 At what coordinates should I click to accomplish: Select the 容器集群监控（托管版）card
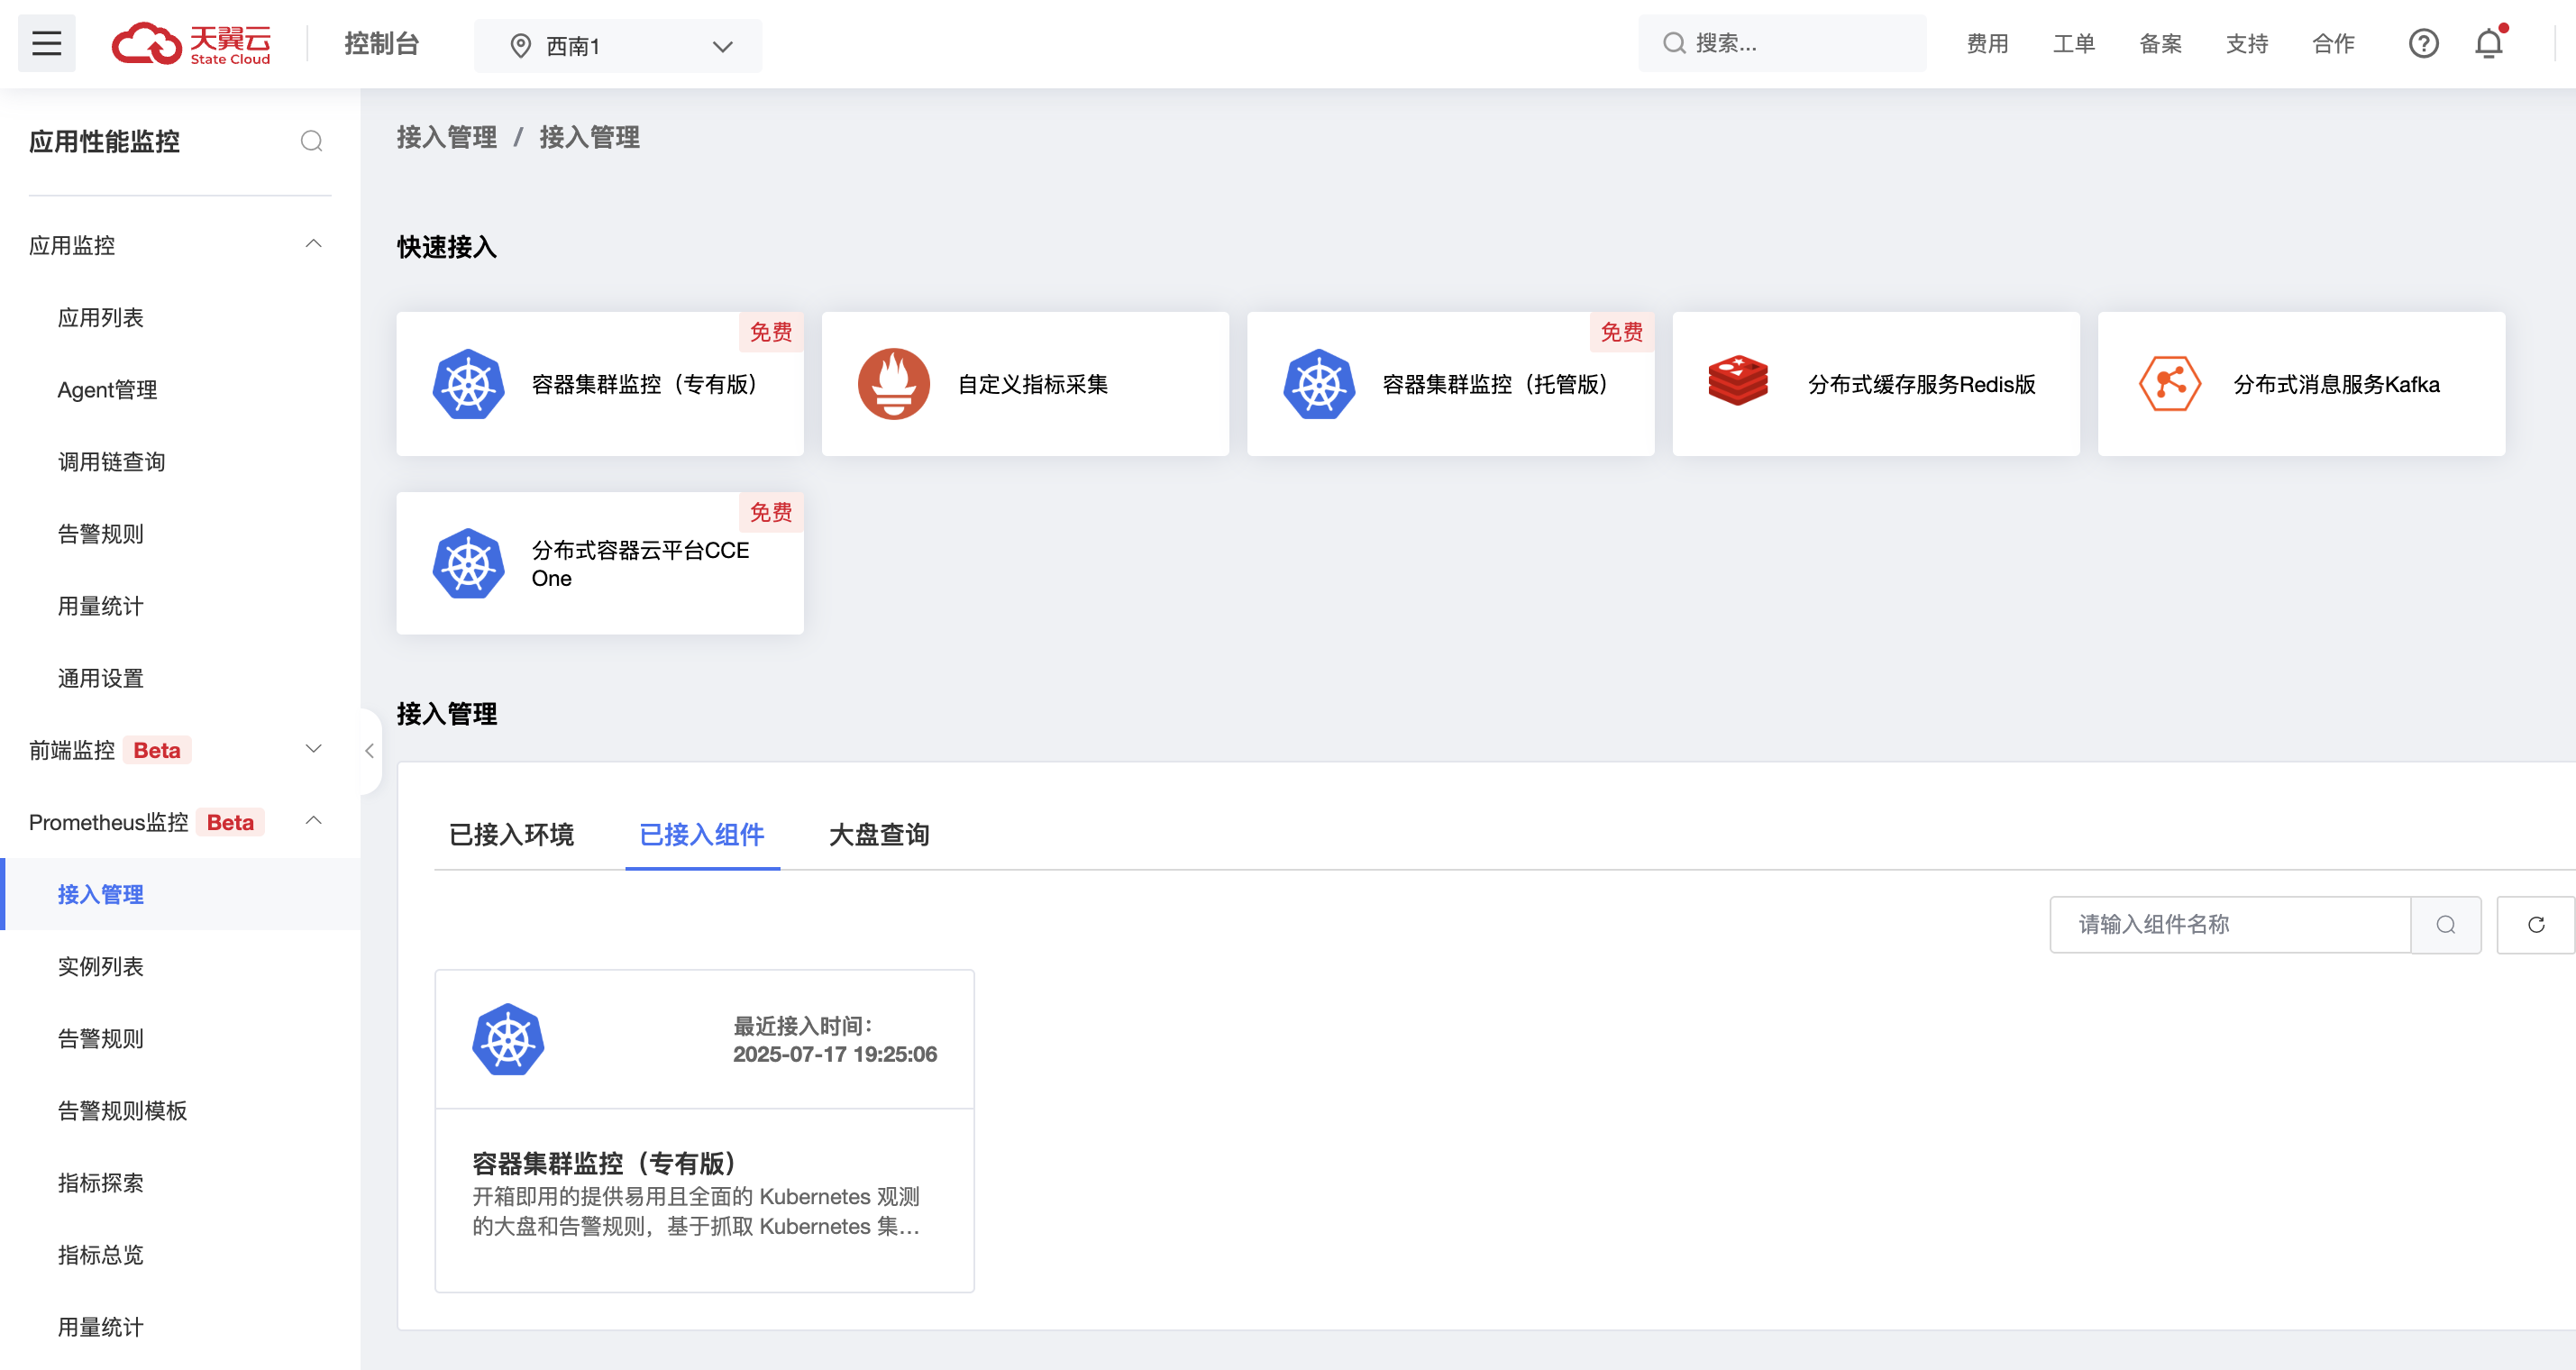[x=1450, y=384]
